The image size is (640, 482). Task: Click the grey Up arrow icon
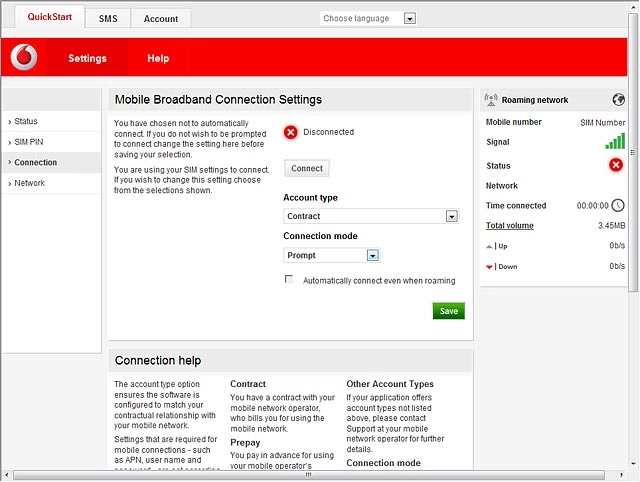tap(489, 247)
